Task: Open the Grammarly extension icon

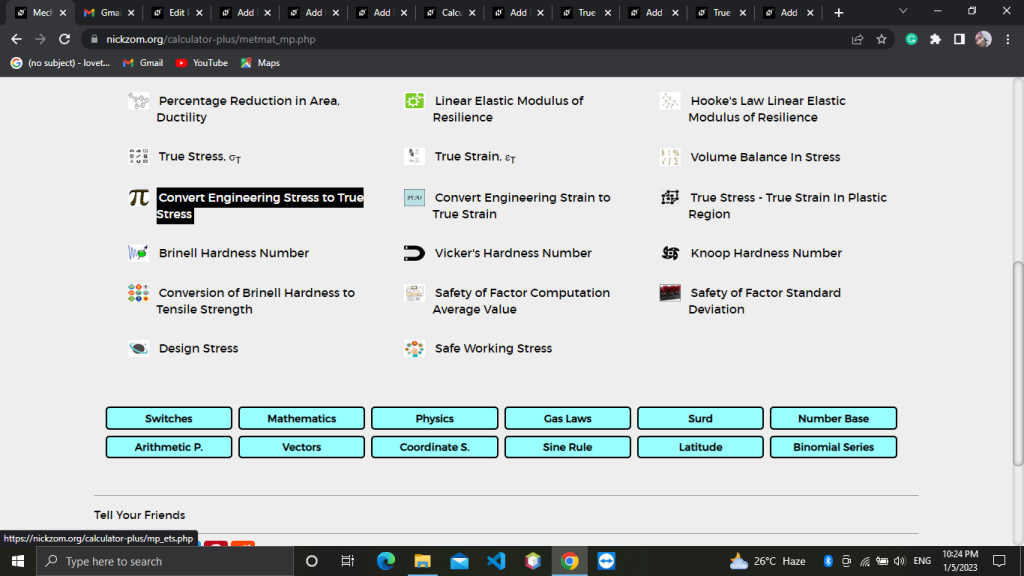Action: [912, 39]
